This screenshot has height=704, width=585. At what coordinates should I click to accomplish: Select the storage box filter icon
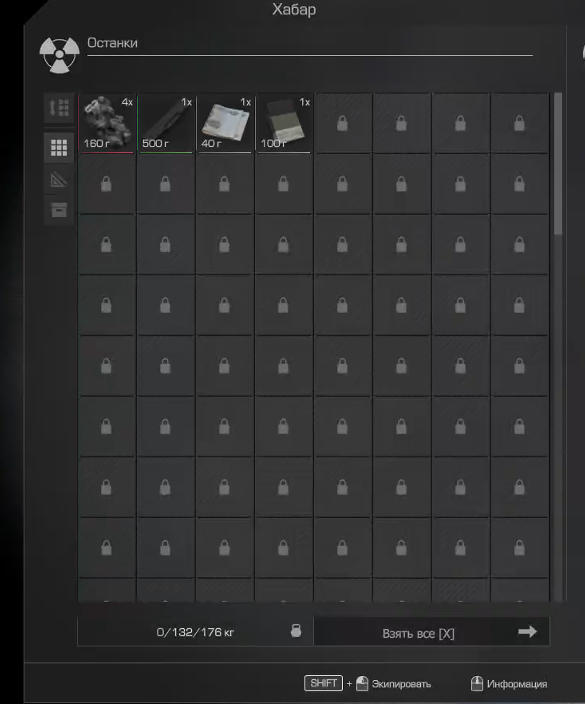point(59,210)
